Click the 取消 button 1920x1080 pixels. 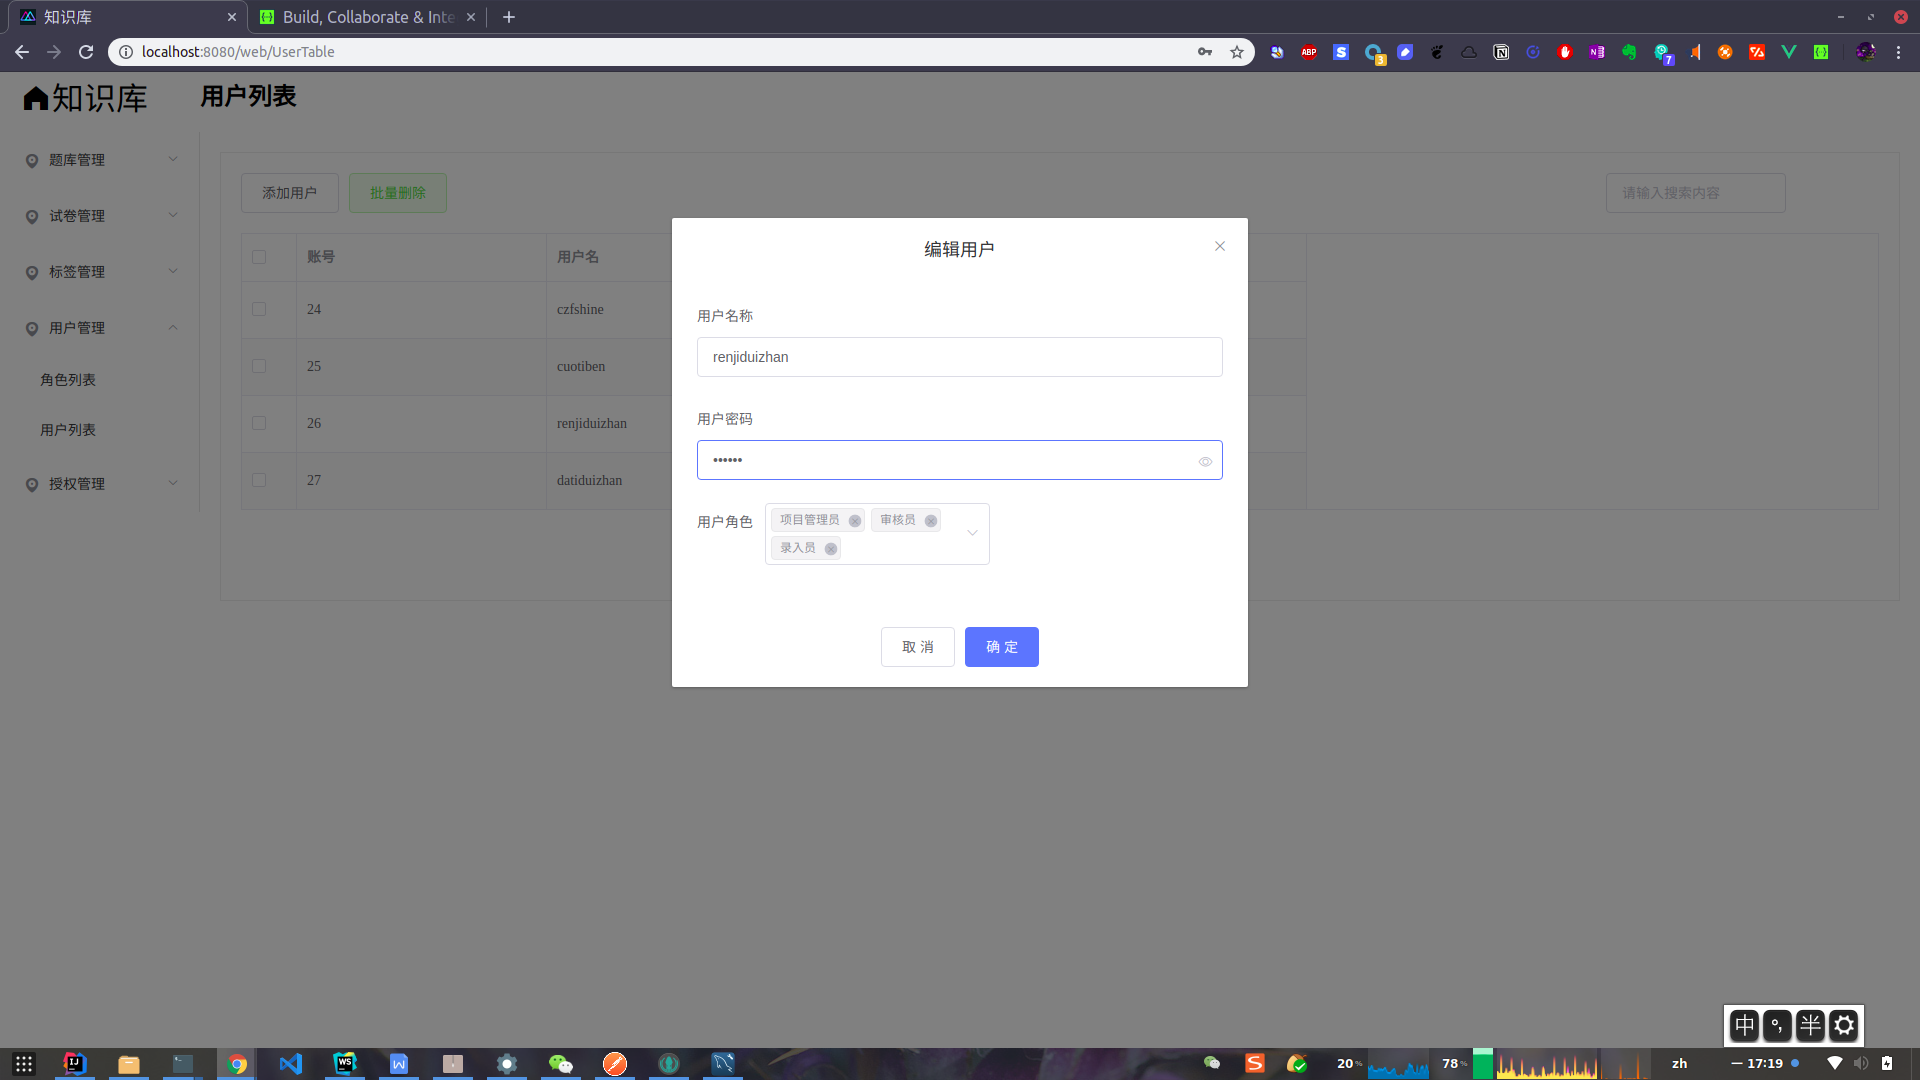(x=917, y=647)
